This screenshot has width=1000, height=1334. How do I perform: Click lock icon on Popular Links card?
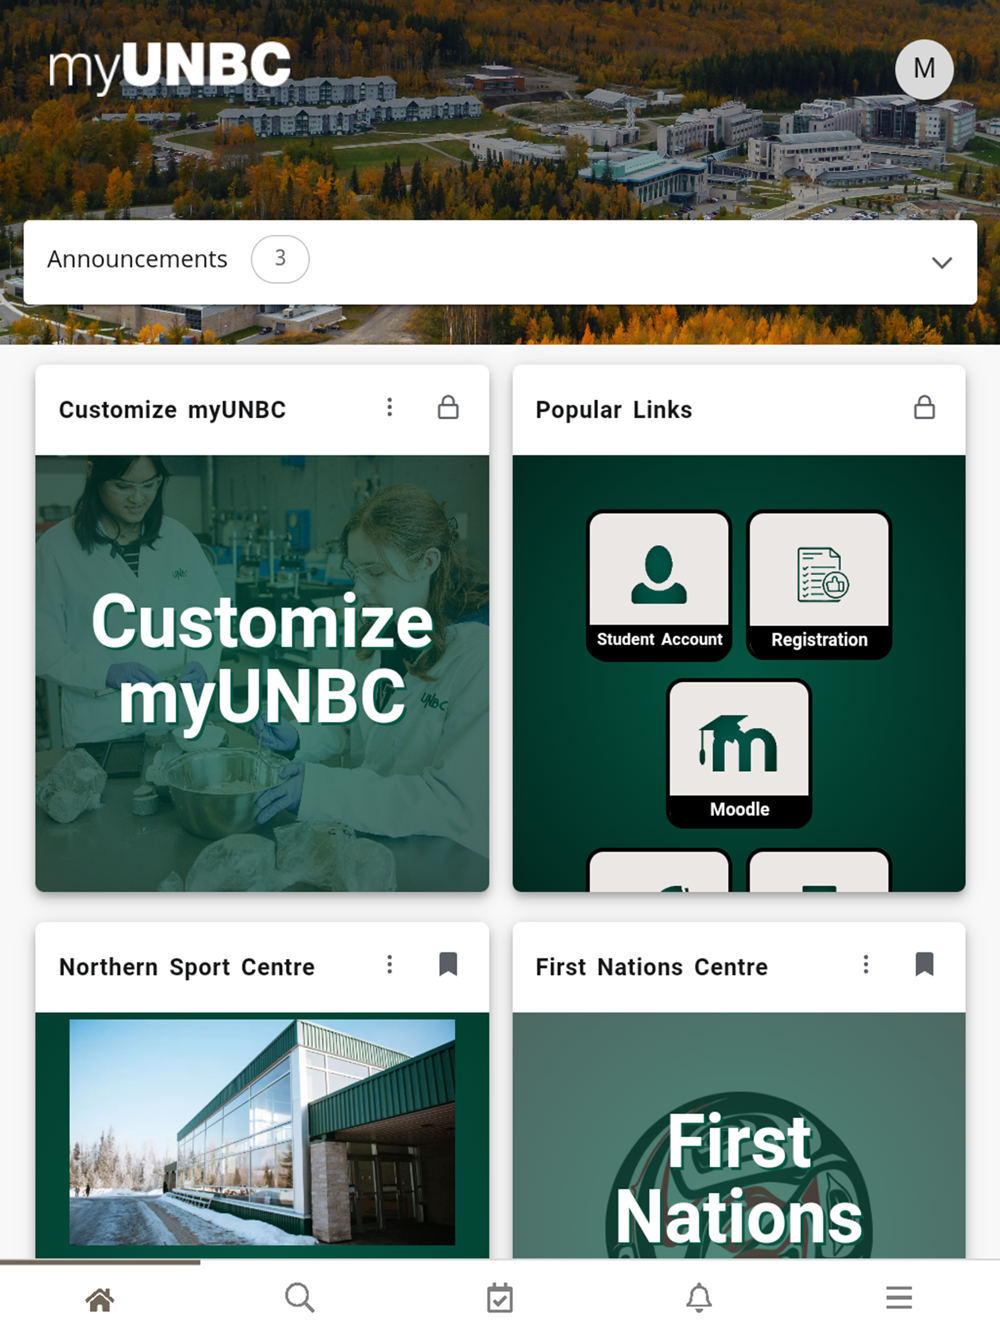pos(924,407)
